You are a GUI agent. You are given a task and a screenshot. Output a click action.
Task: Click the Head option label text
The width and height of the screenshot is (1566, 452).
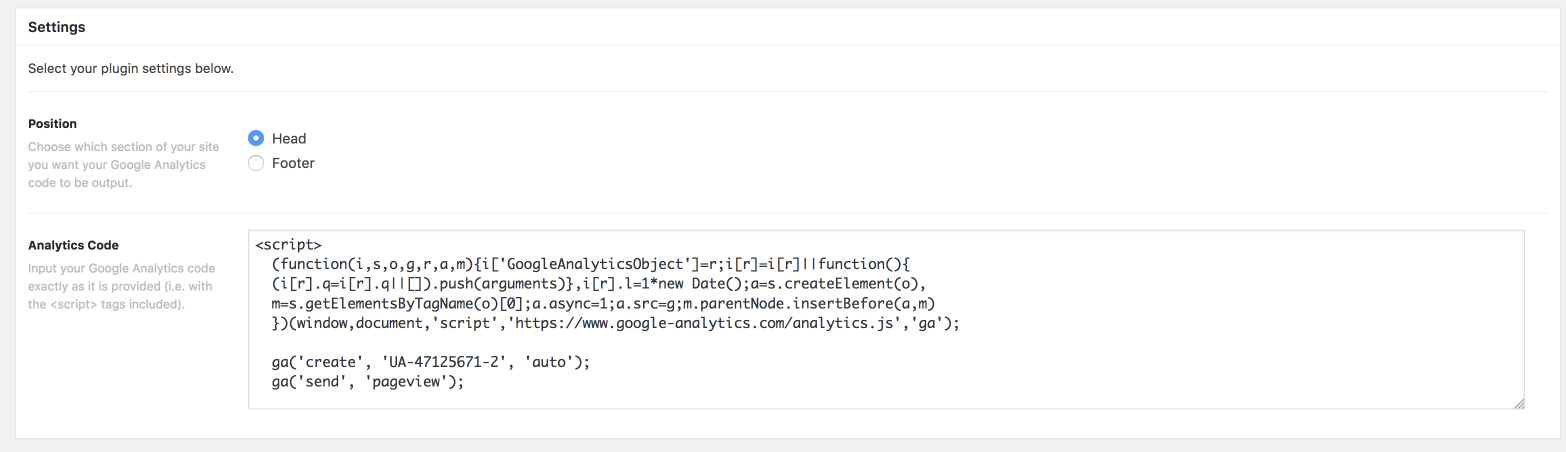tap(289, 138)
